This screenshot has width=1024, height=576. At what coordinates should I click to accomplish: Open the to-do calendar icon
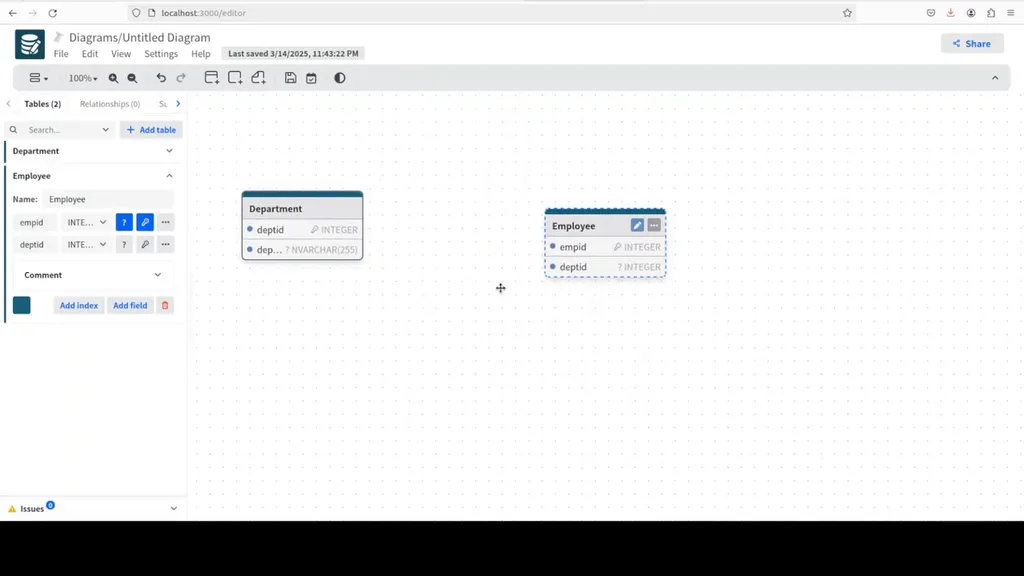[x=312, y=78]
